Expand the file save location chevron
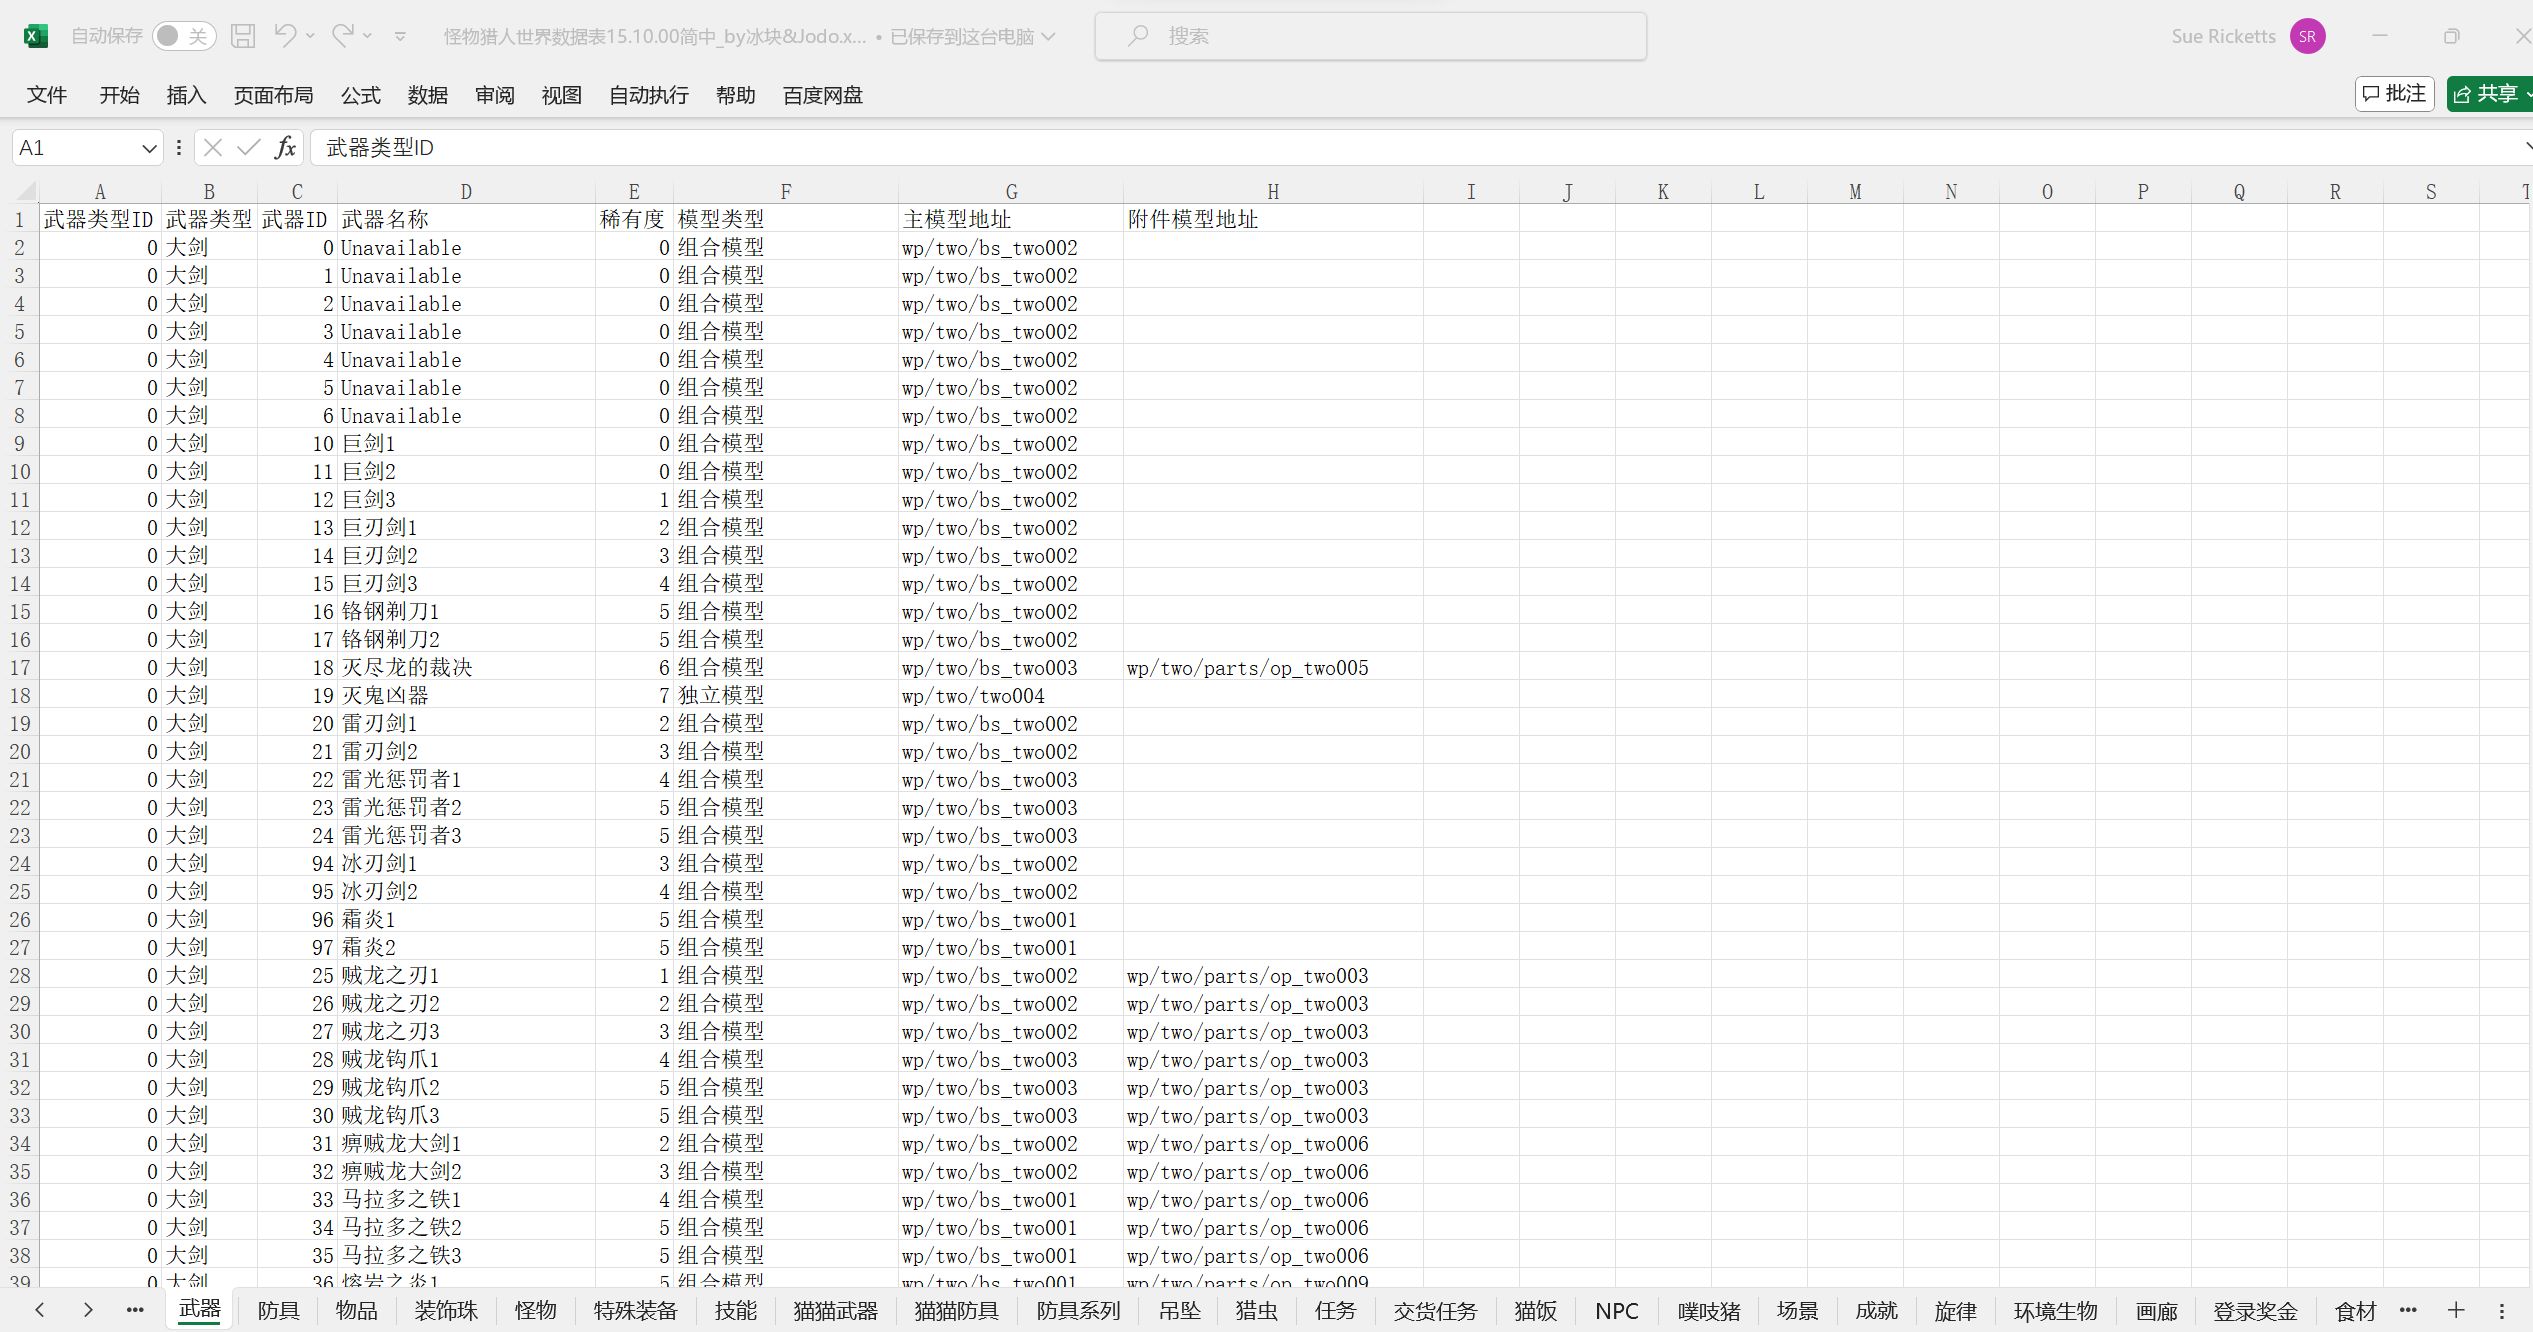 1048,37
